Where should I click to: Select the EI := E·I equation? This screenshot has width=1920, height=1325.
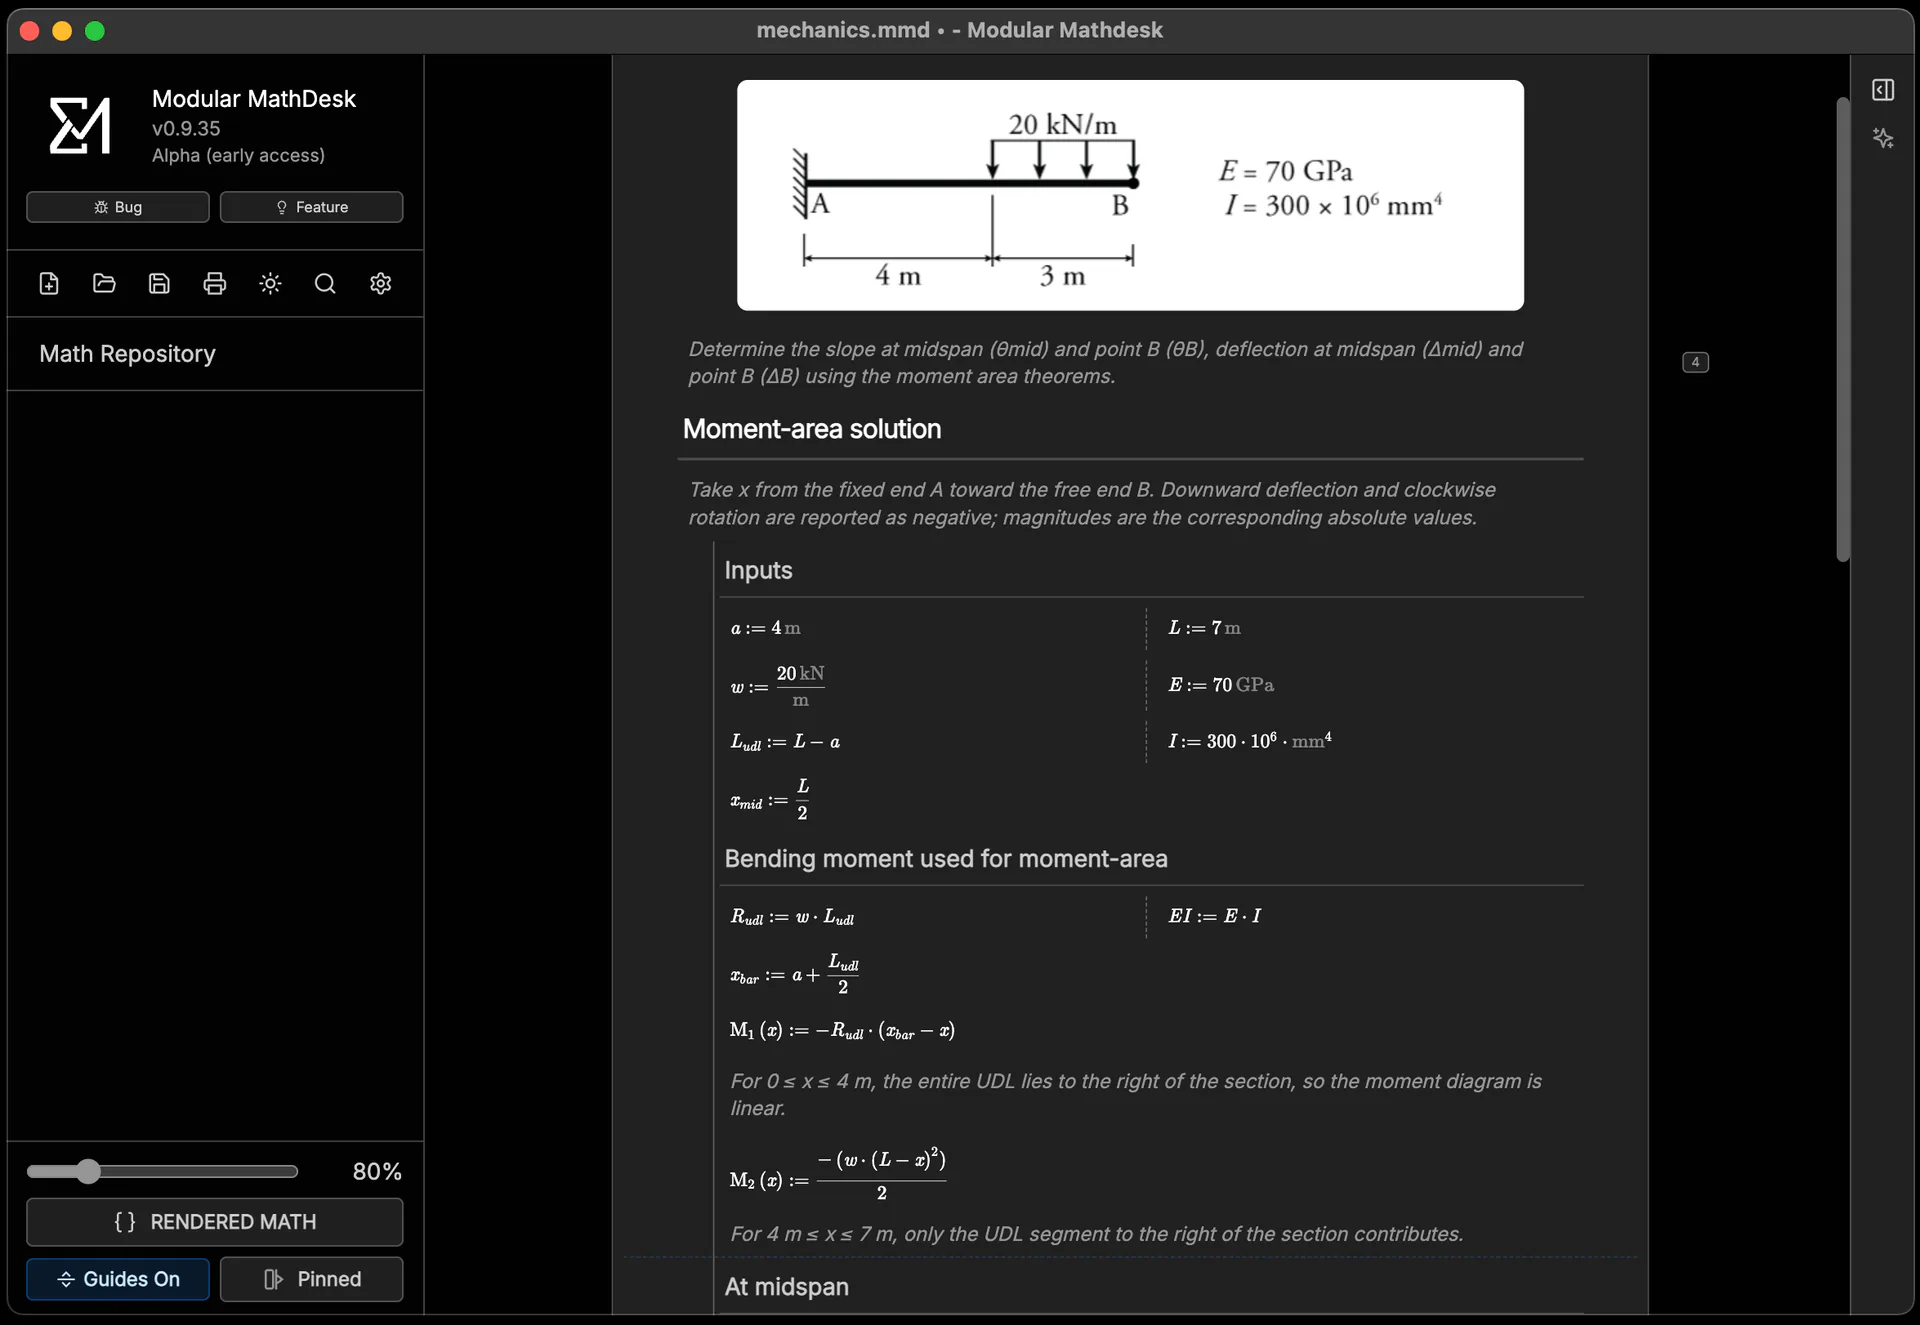[x=1215, y=916]
